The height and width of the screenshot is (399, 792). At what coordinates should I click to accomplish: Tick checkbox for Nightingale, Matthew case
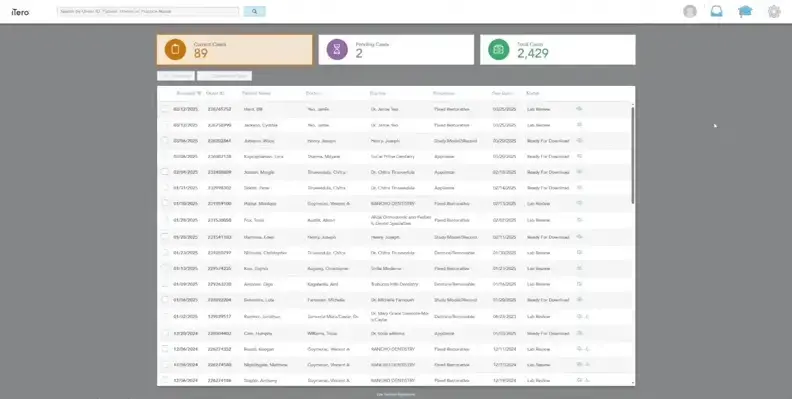165,364
